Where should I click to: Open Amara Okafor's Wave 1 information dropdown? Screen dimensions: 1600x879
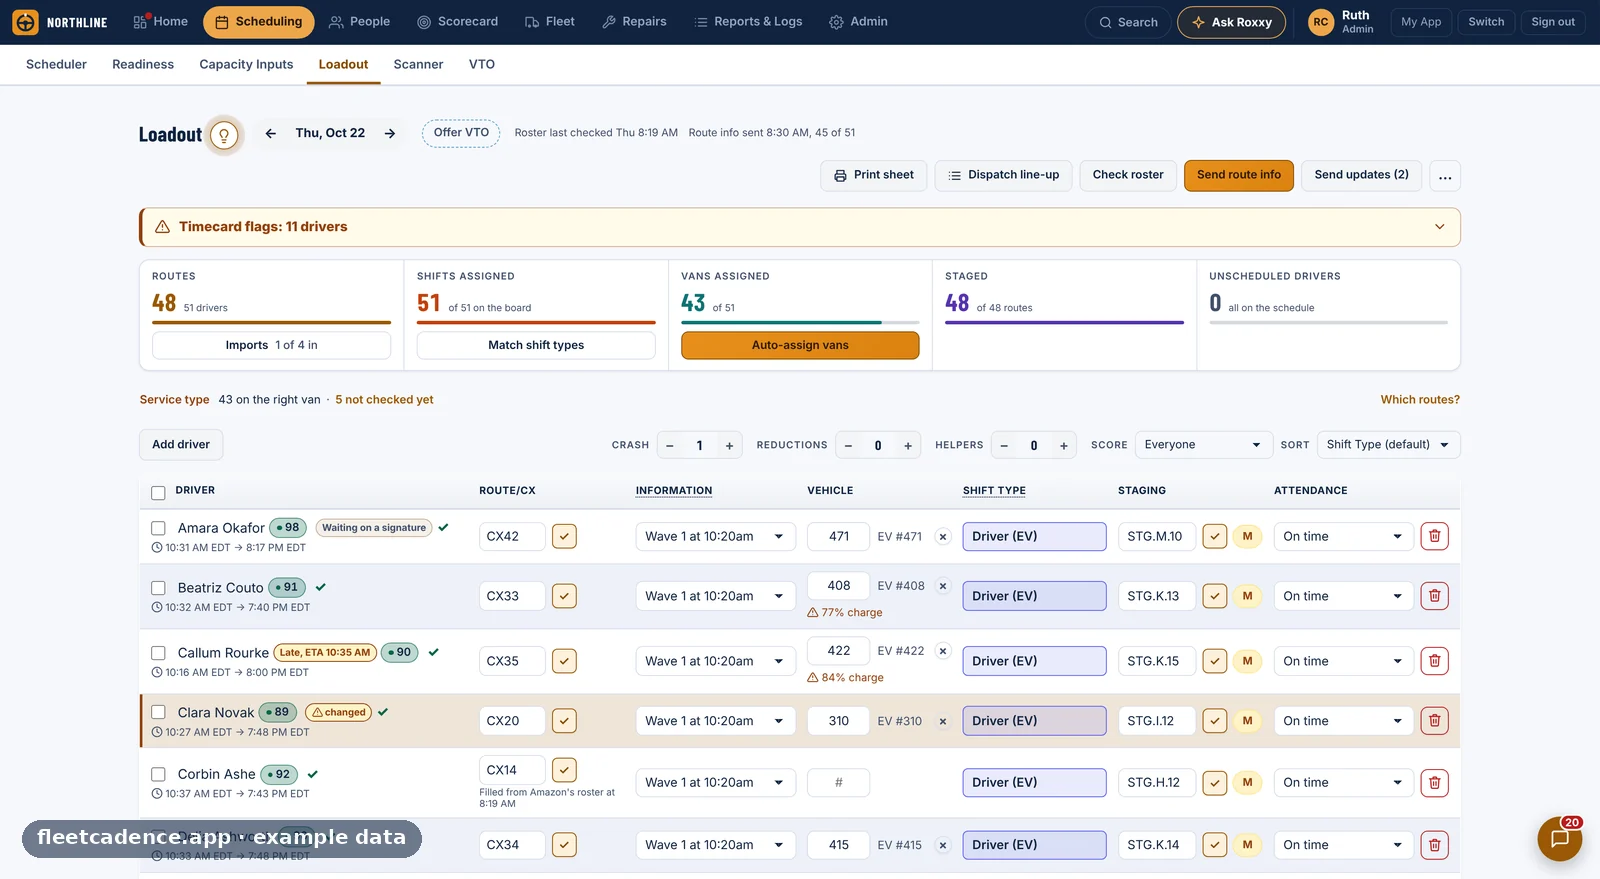(x=715, y=536)
